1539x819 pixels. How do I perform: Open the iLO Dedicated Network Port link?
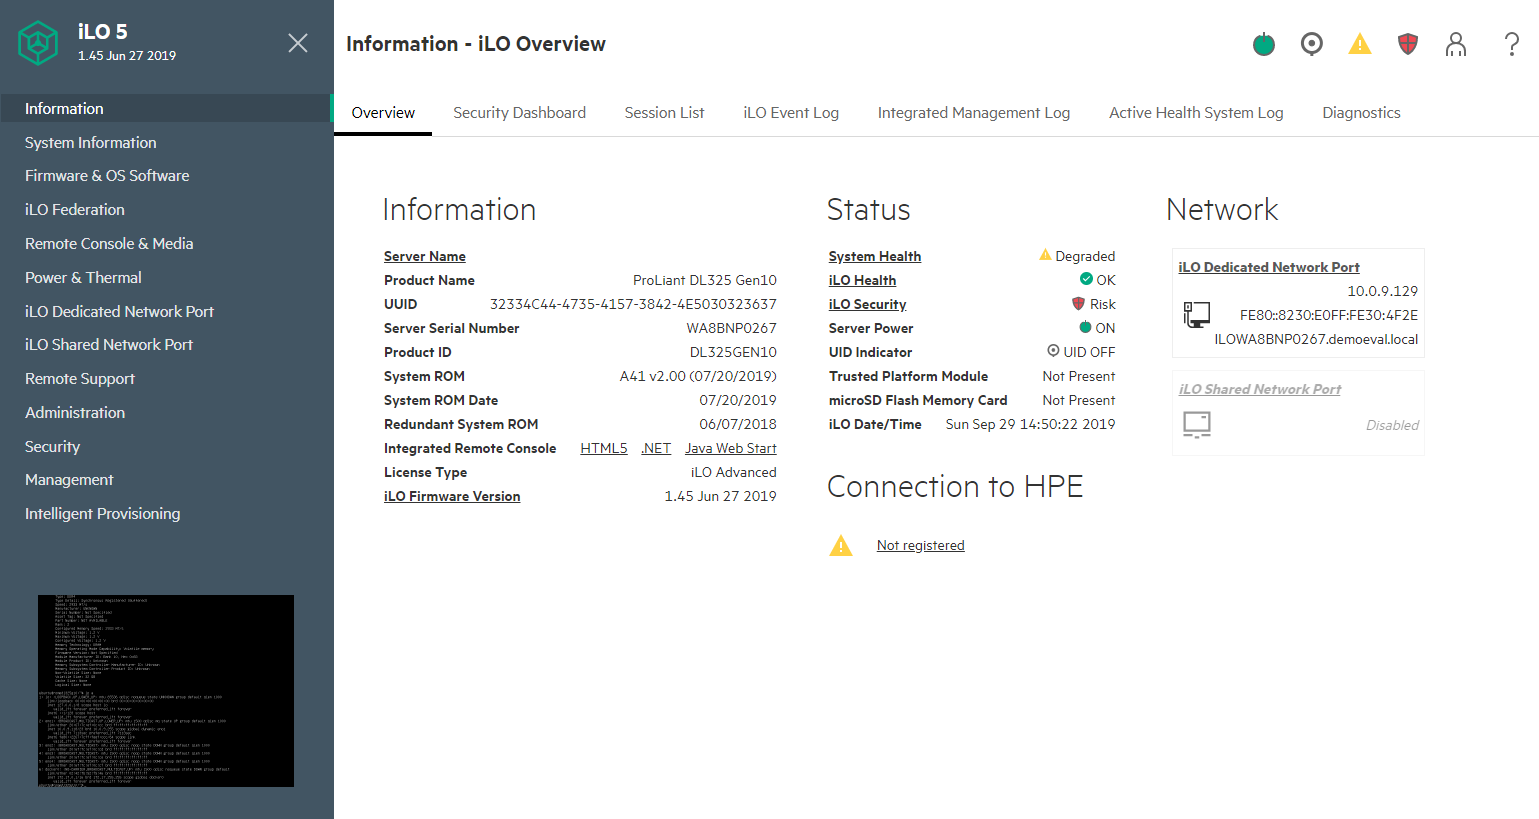tap(1268, 268)
